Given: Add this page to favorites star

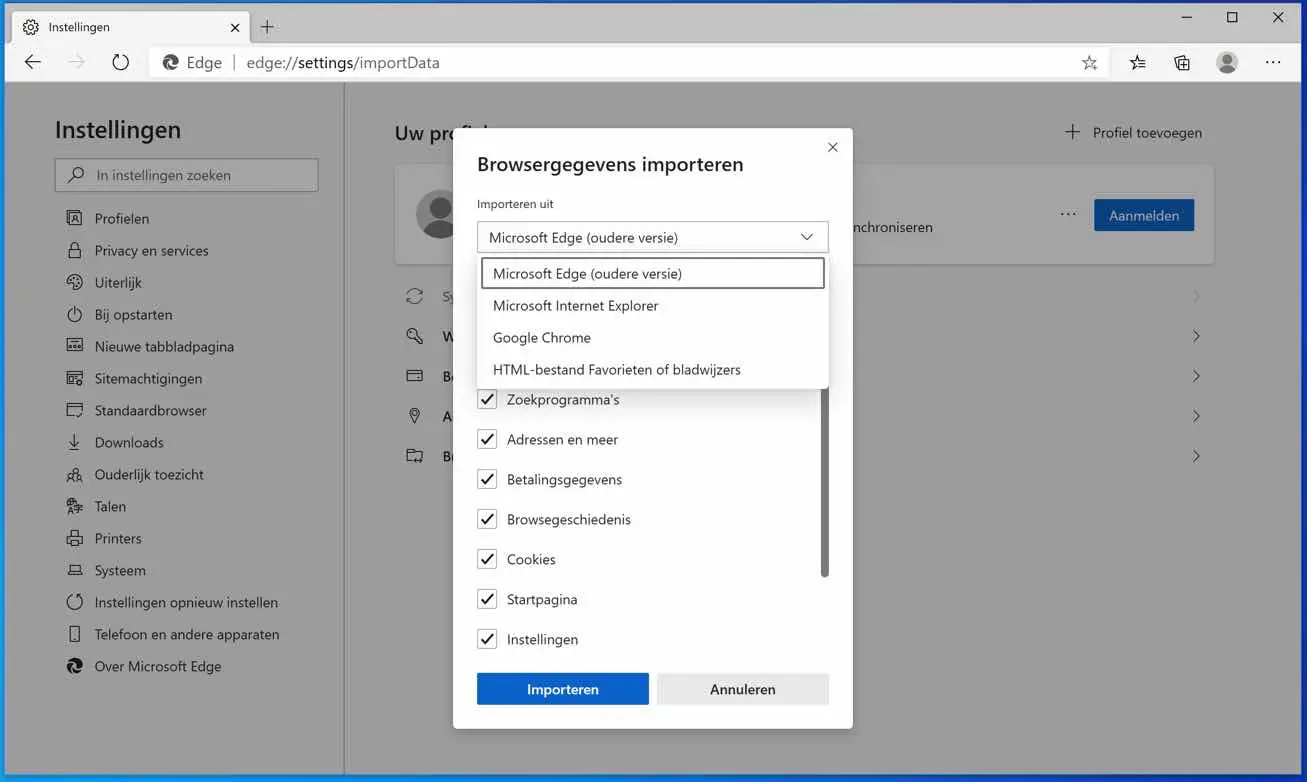Looking at the screenshot, I should pos(1090,63).
